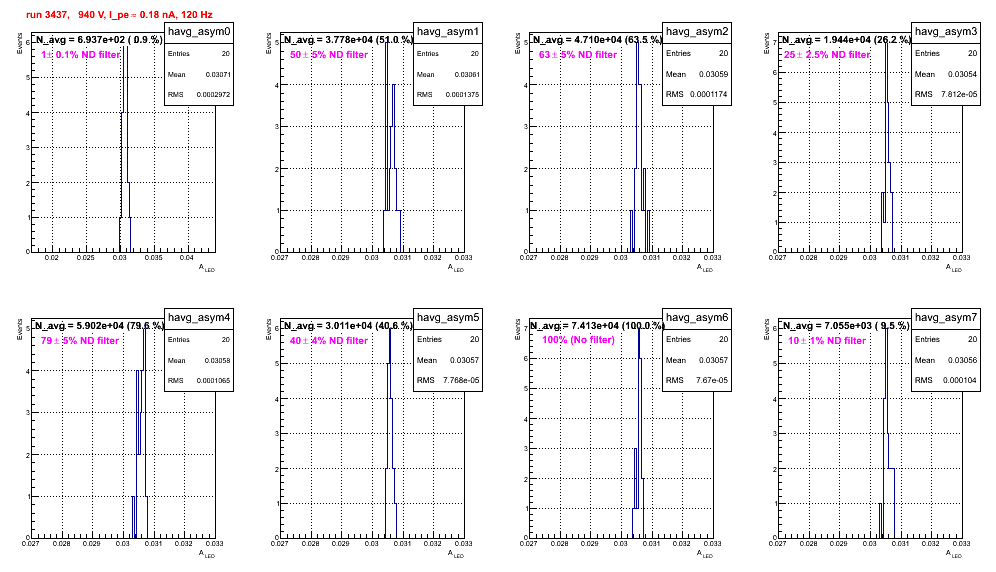Select the havg_asym5 stats box title
996x572 pixels.
448,317
